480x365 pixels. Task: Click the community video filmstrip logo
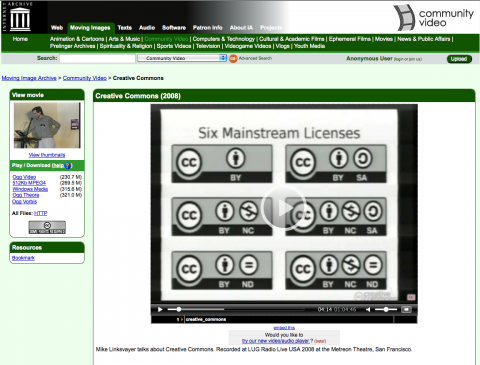[x=404, y=17]
